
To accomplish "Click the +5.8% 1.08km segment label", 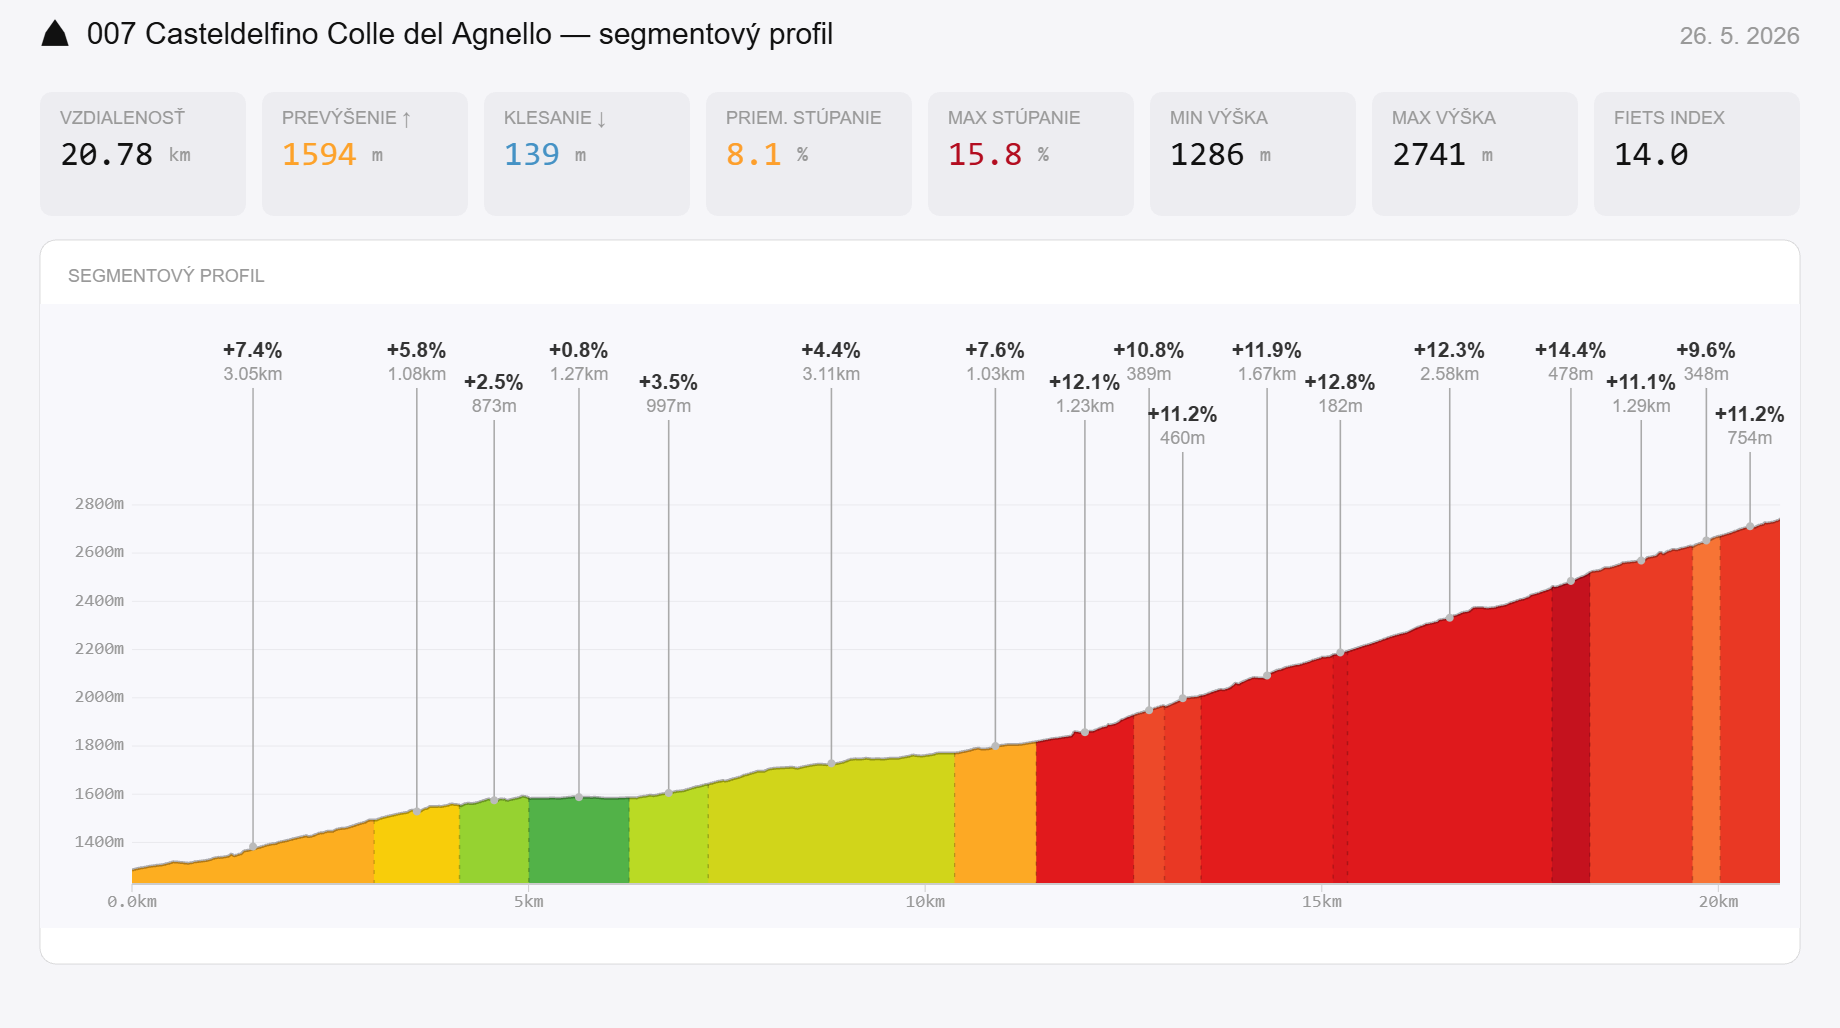I will click(417, 362).
